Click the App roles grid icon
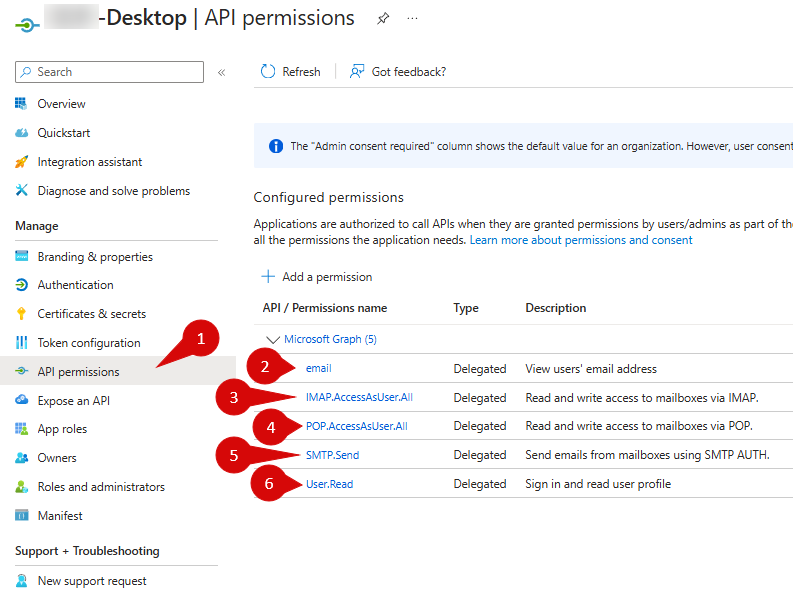The width and height of the screenshot is (793, 613). [x=21, y=429]
